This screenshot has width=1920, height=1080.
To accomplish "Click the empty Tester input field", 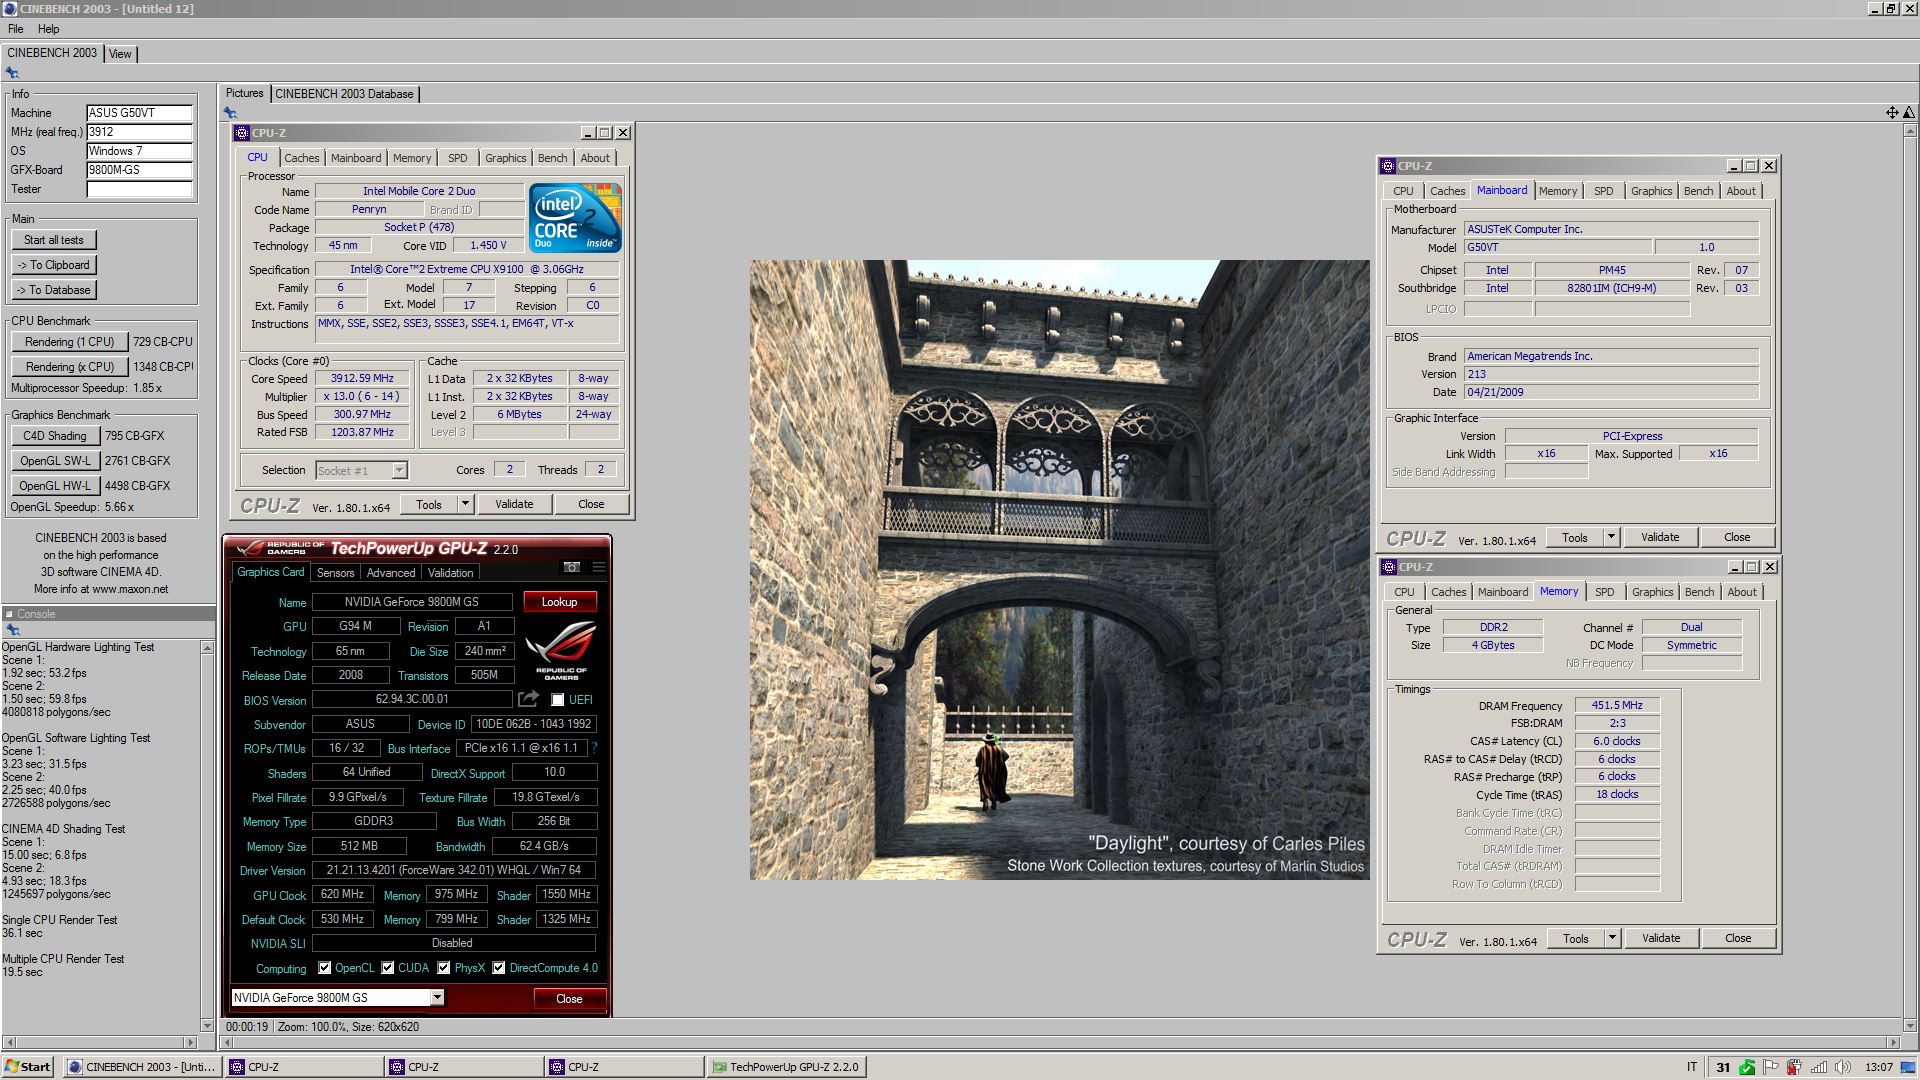I will click(139, 189).
